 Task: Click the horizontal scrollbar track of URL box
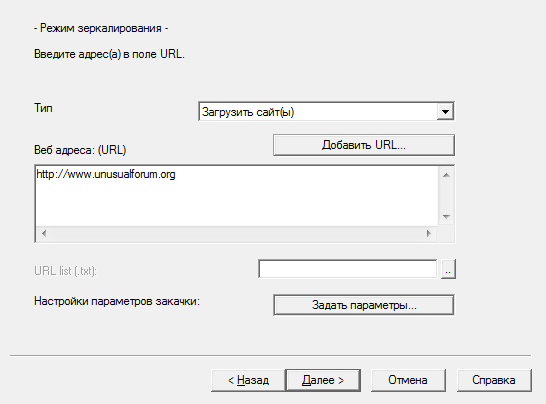pyautogui.click(x=236, y=233)
